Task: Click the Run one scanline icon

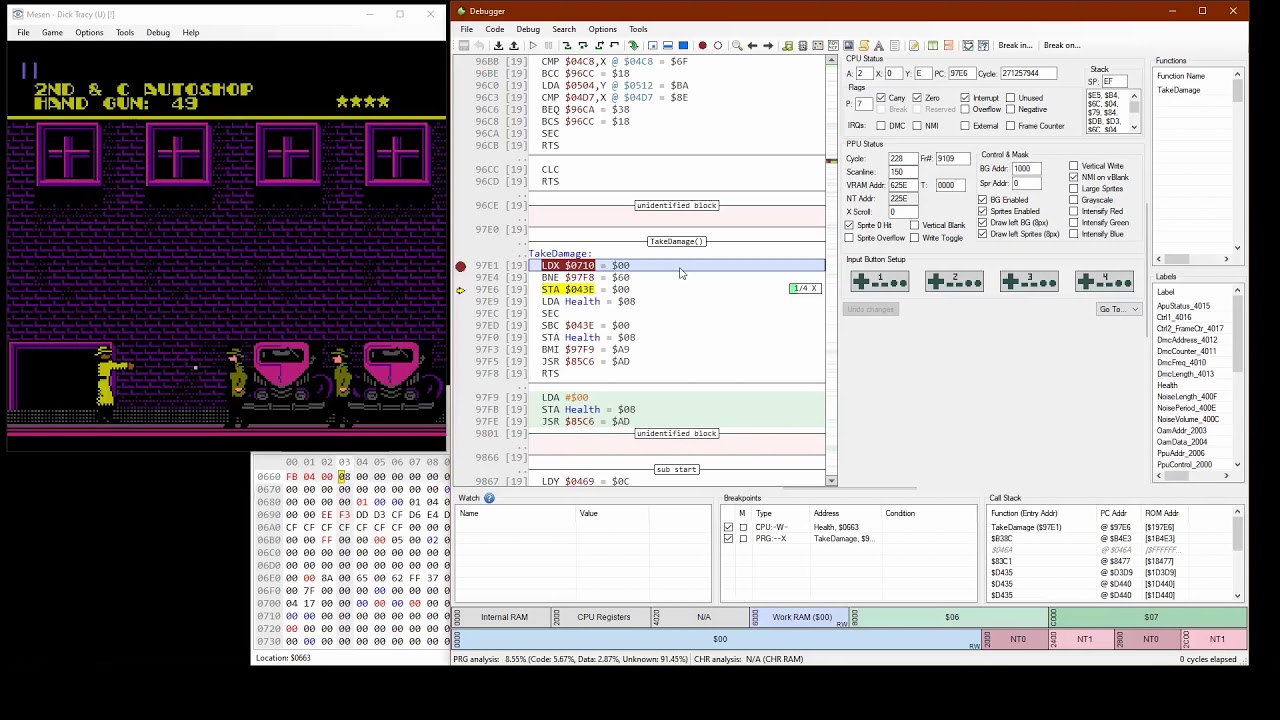Action: pyautogui.click(x=668, y=45)
